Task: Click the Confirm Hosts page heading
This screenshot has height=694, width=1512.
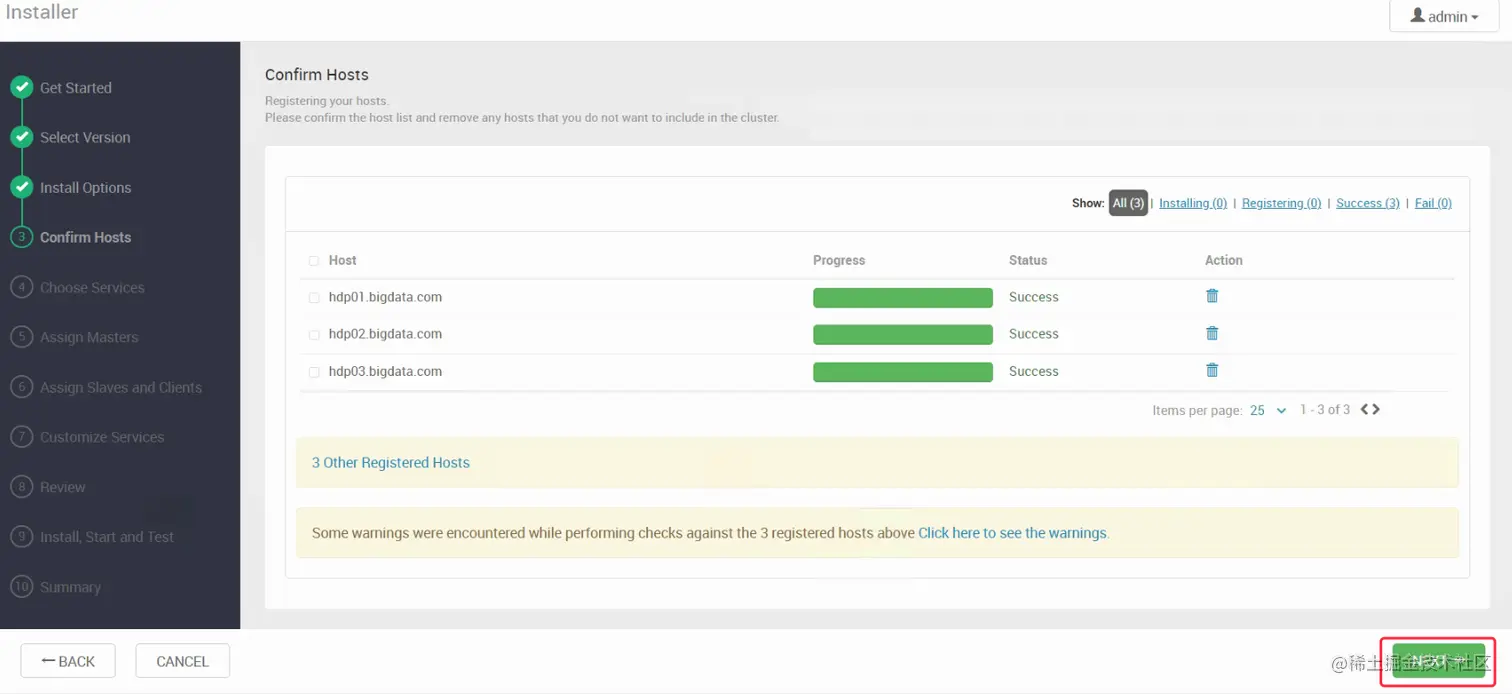Action: [x=317, y=75]
